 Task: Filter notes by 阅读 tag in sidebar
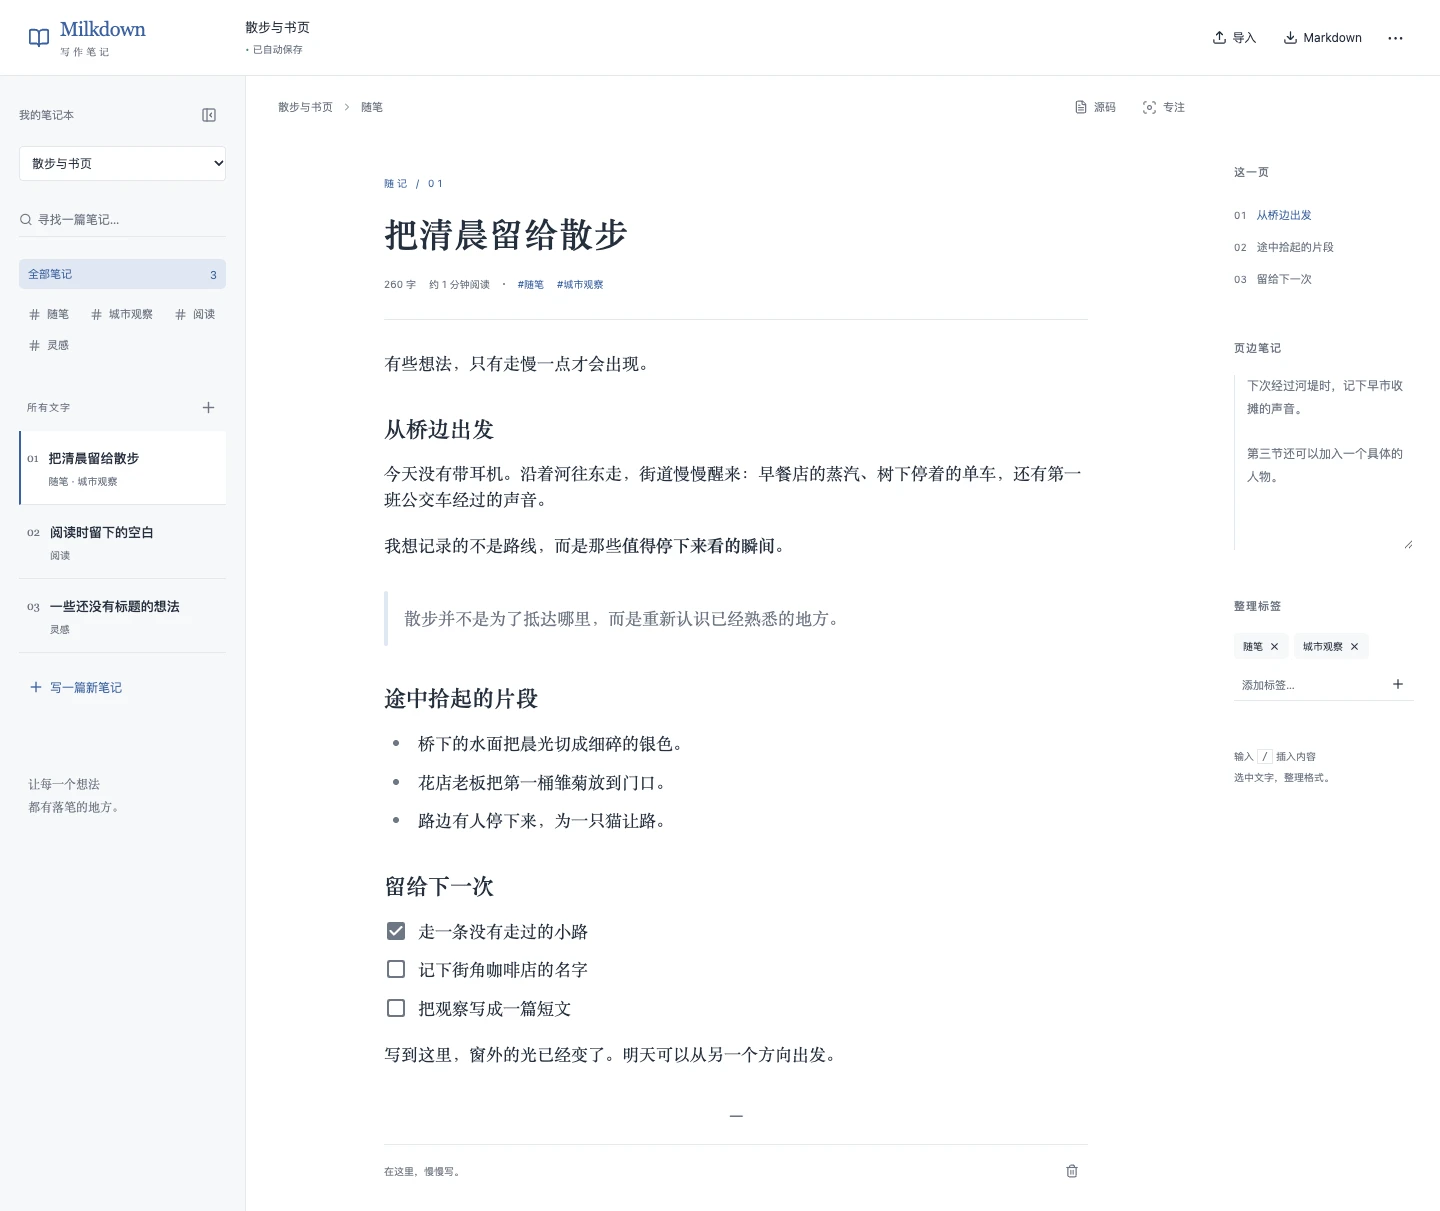pos(195,314)
